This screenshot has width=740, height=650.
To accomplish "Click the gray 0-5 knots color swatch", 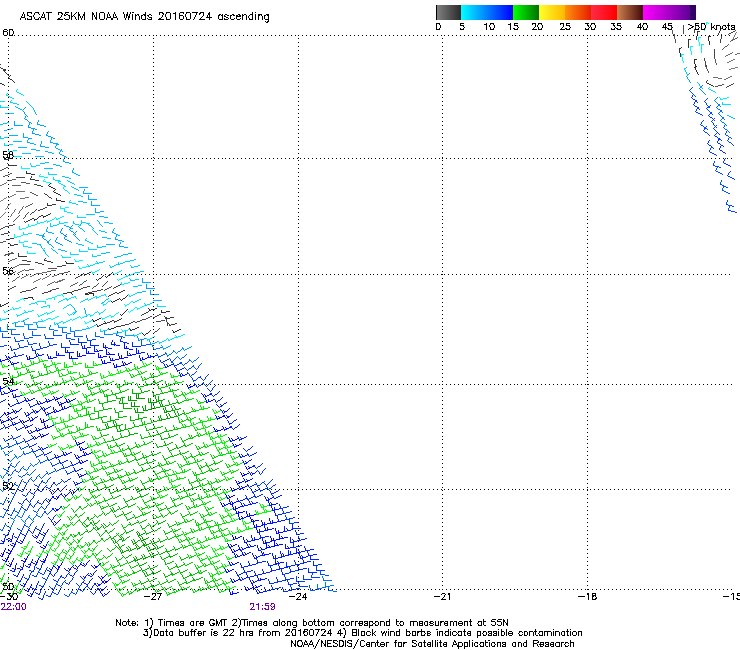I will tap(448, 12).
